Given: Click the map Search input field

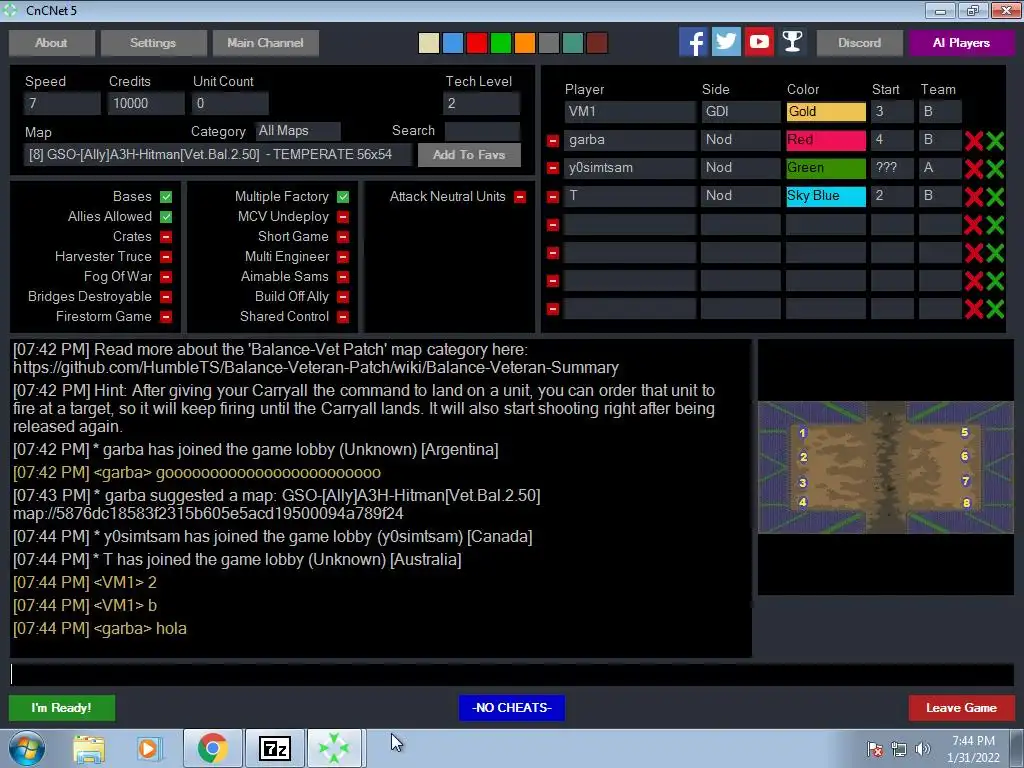Looking at the screenshot, I should [x=482, y=131].
